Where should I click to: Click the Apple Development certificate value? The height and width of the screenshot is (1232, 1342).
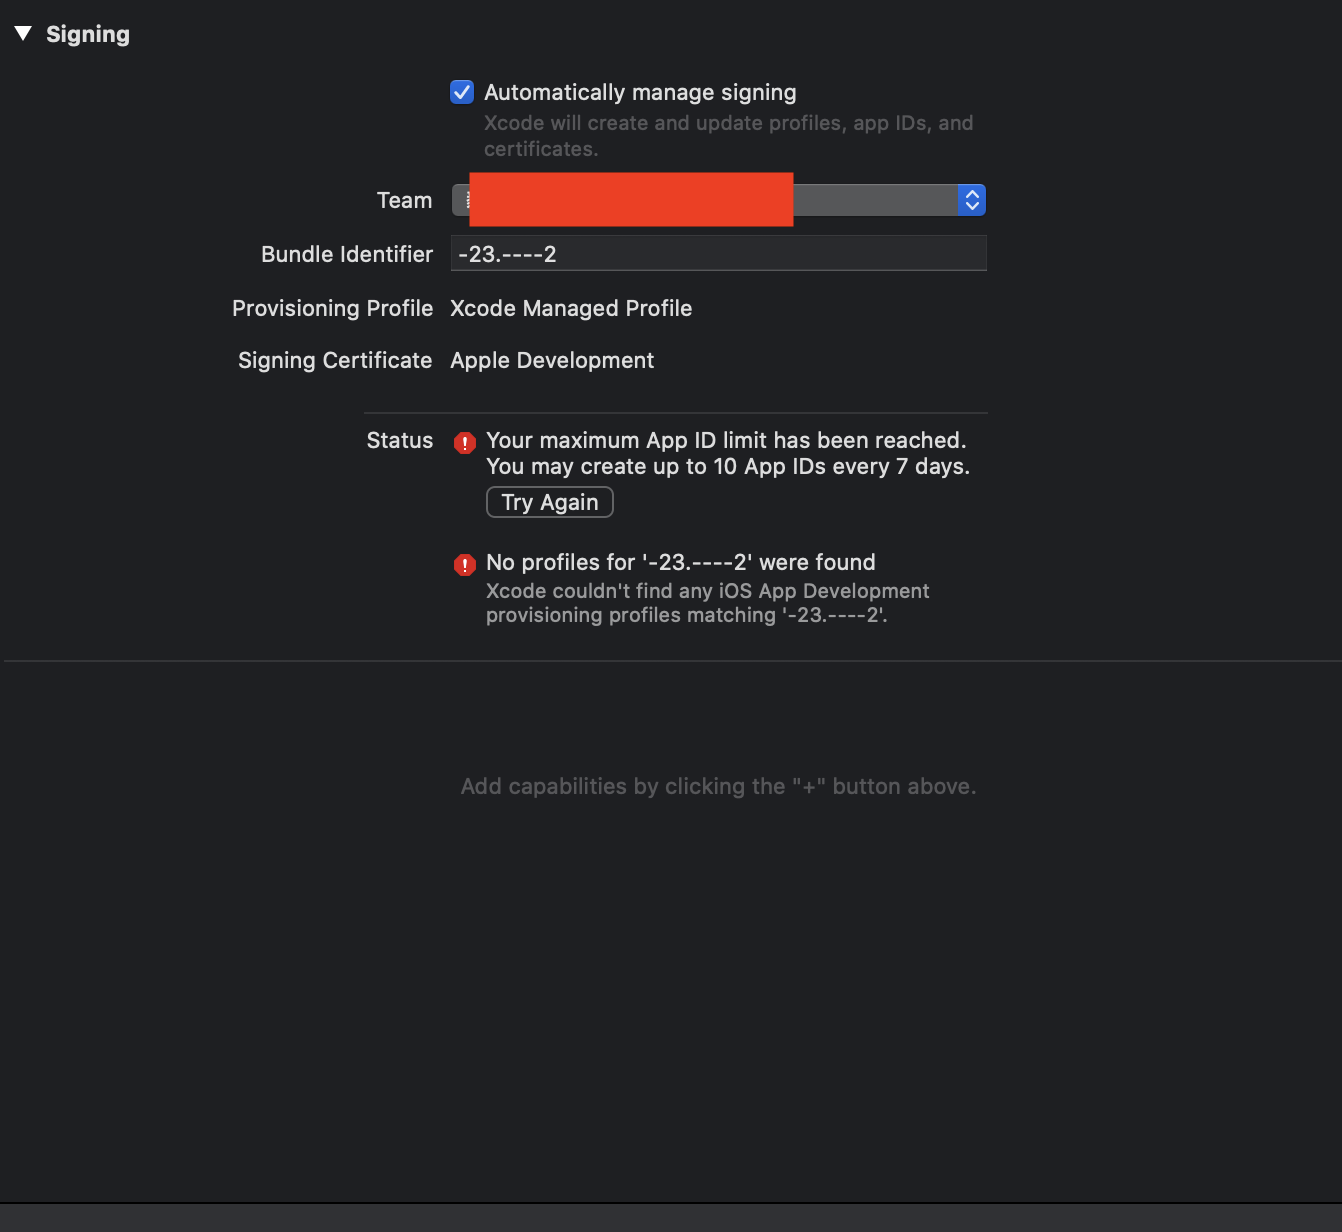click(552, 360)
